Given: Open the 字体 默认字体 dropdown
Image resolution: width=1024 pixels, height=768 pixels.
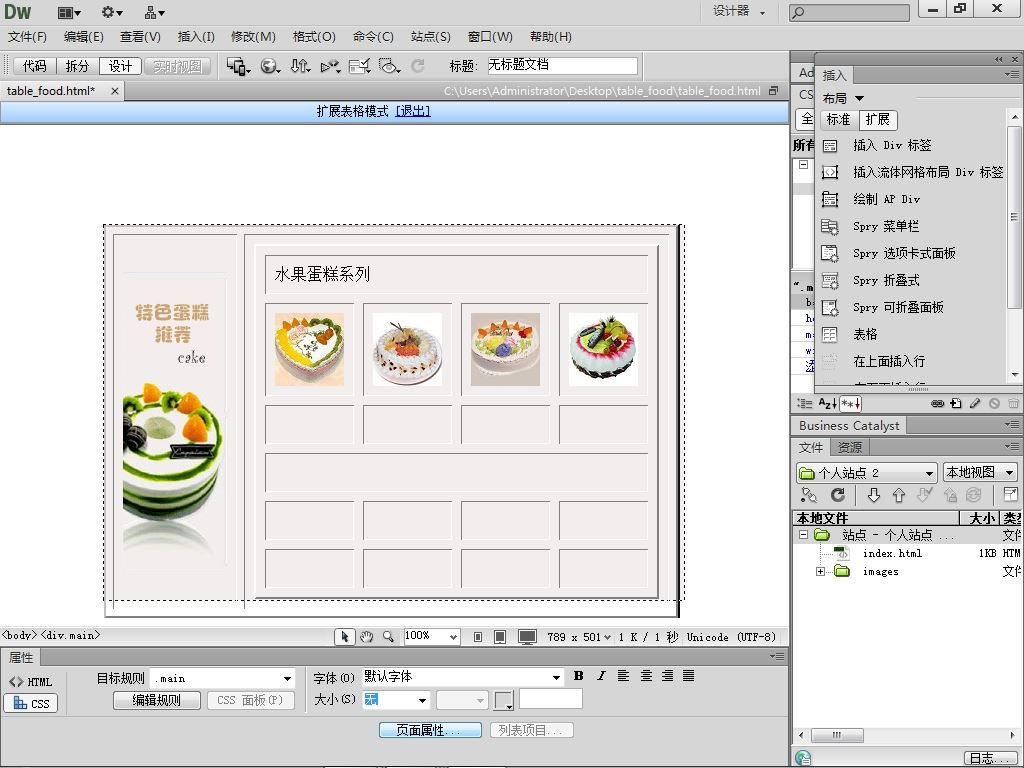Looking at the screenshot, I should coord(463,677).
